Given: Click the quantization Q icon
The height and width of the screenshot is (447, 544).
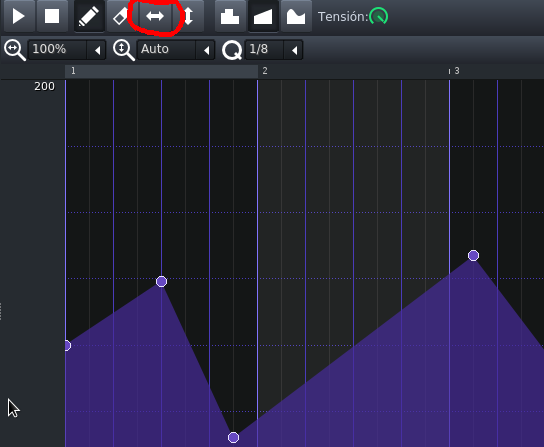Looking at the screenshot, I should [x=232, y=50].
